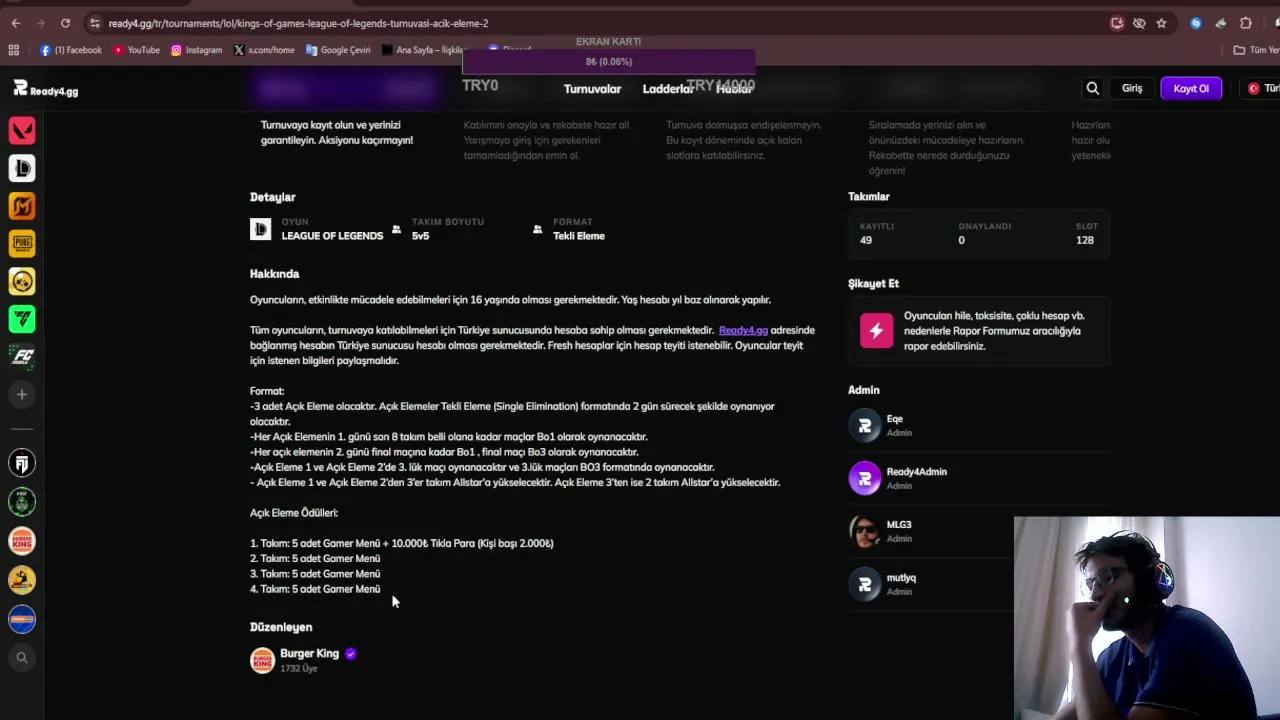Click the 5v5 team size text

coord(420,236)
